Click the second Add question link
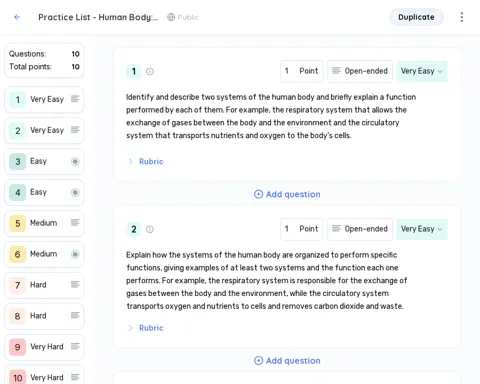The image size is (480, 384). pos(287,361)
